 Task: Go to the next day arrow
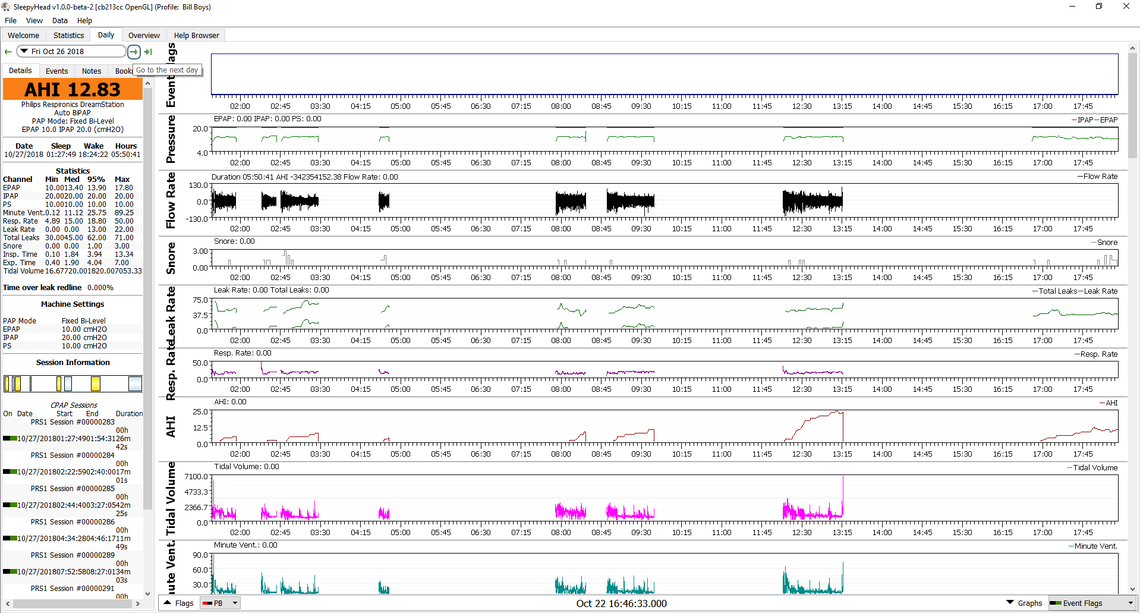pyautogui.click(x=134, y=52)
